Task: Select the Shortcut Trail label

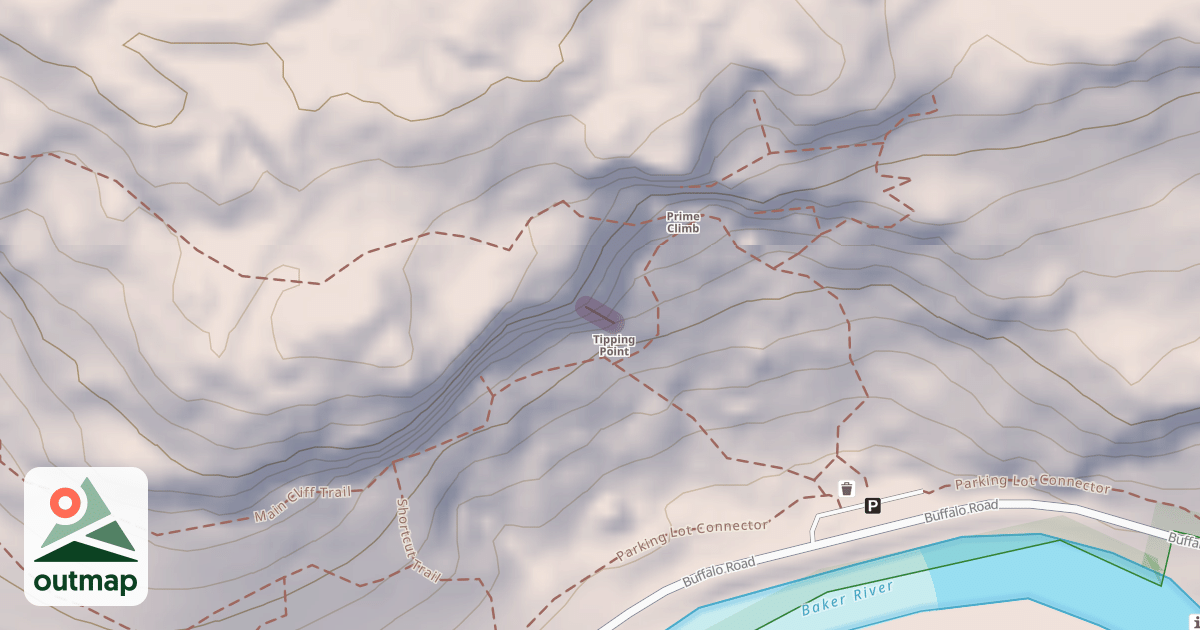Action: coord(418,540)
